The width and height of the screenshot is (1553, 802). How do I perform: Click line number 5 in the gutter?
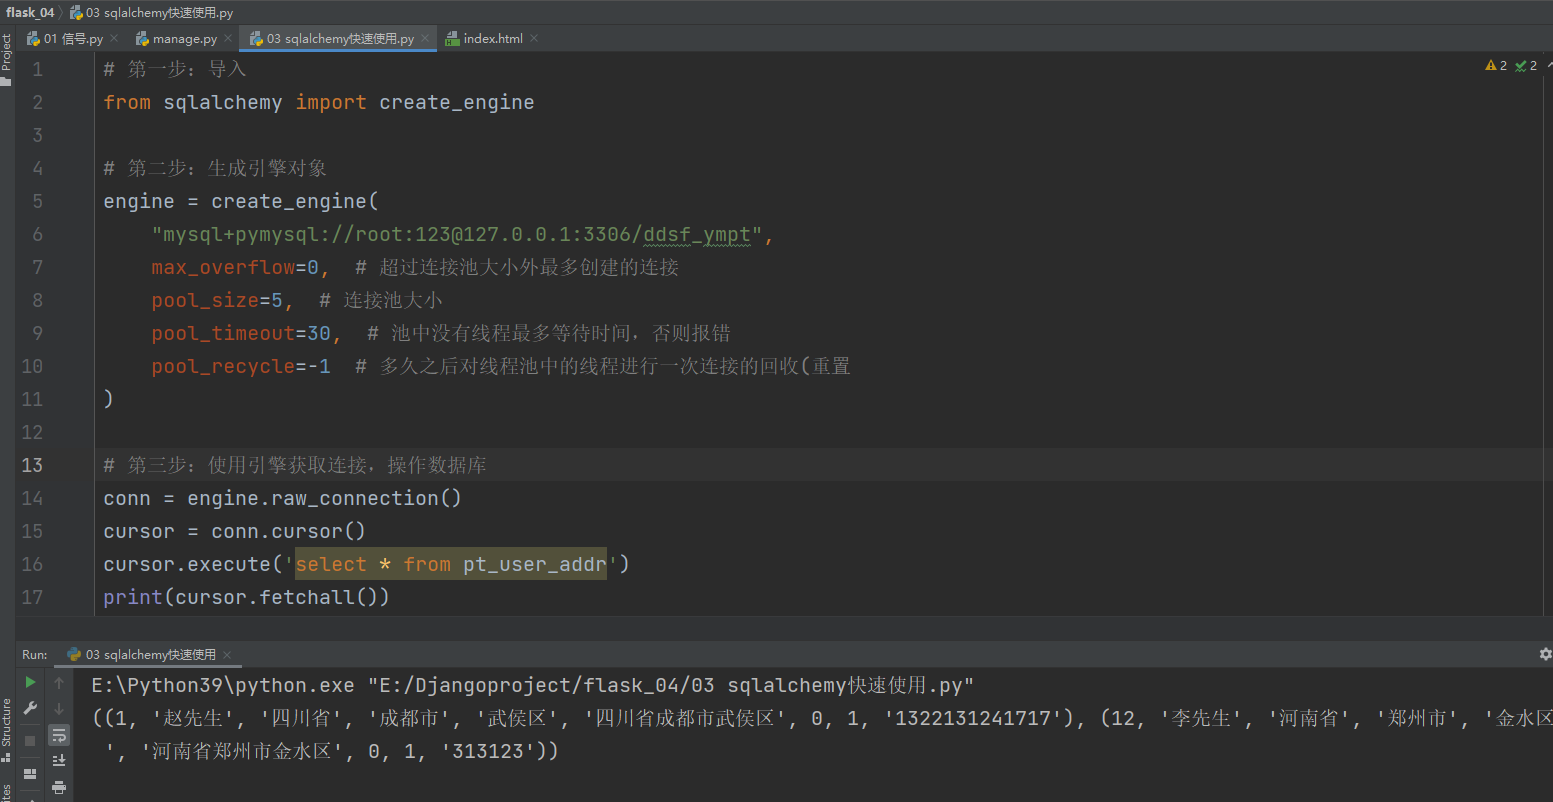[x=37, y=201]
